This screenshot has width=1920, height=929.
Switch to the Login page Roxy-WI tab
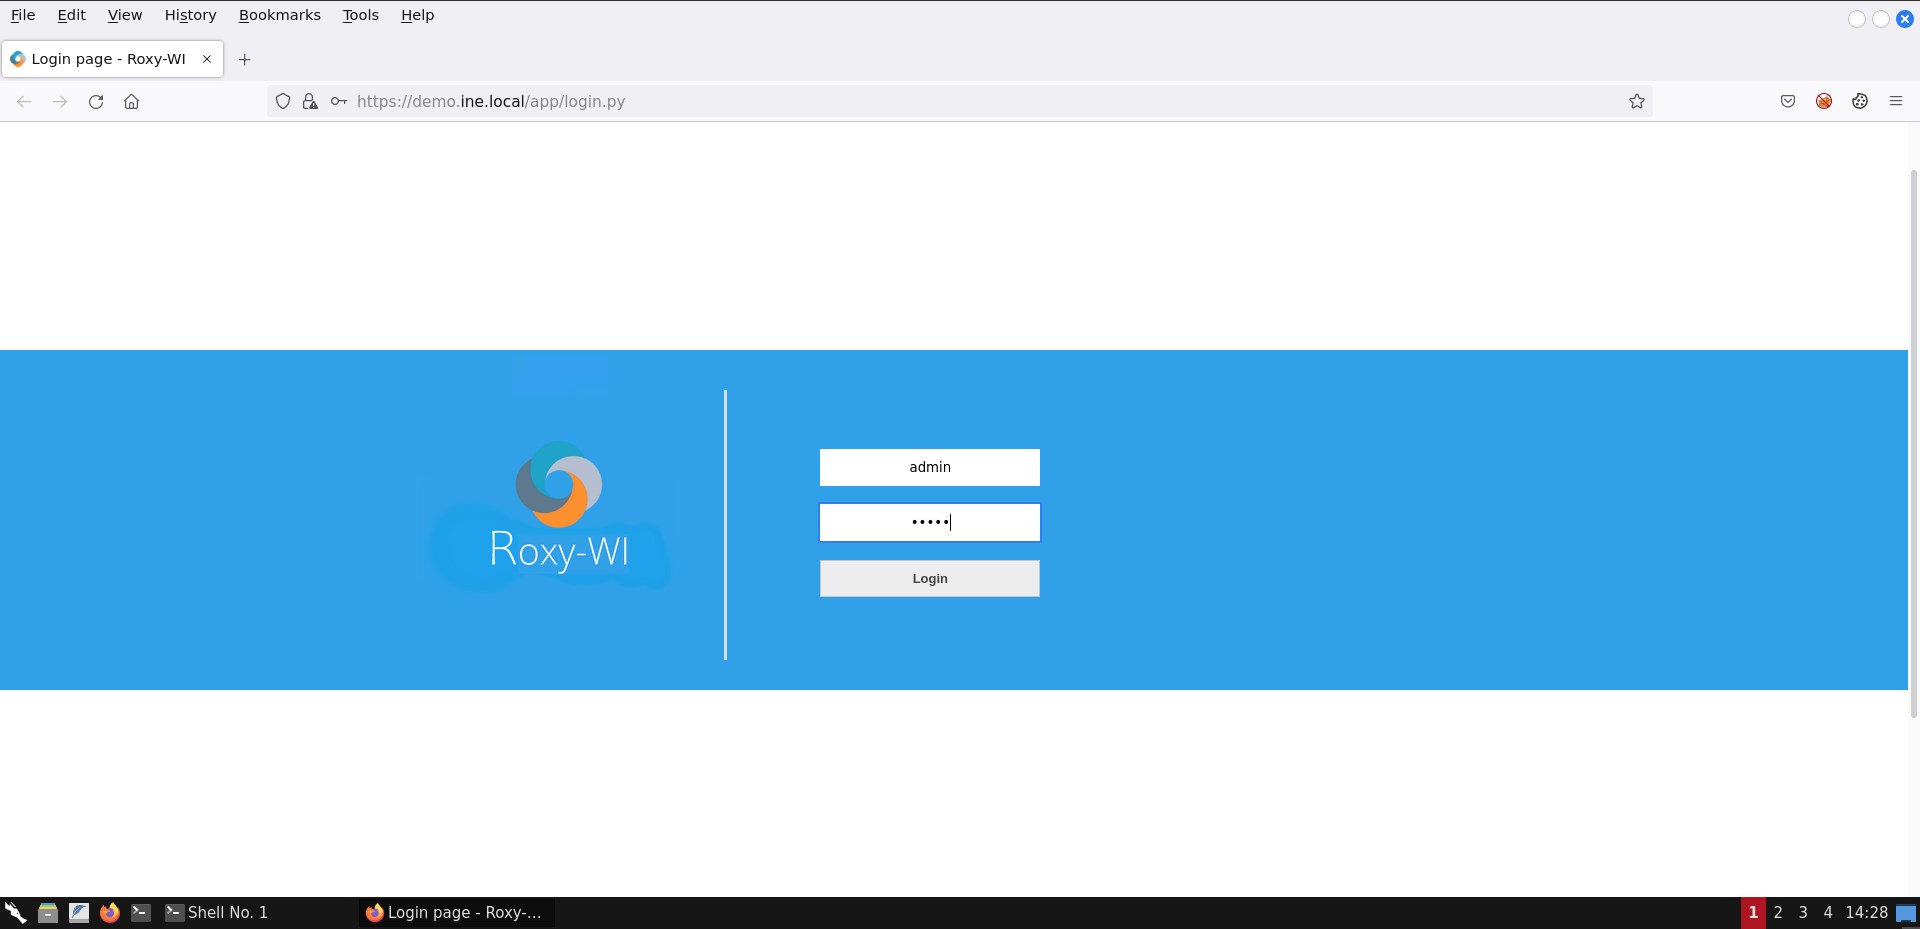click(x=110, y=59)
